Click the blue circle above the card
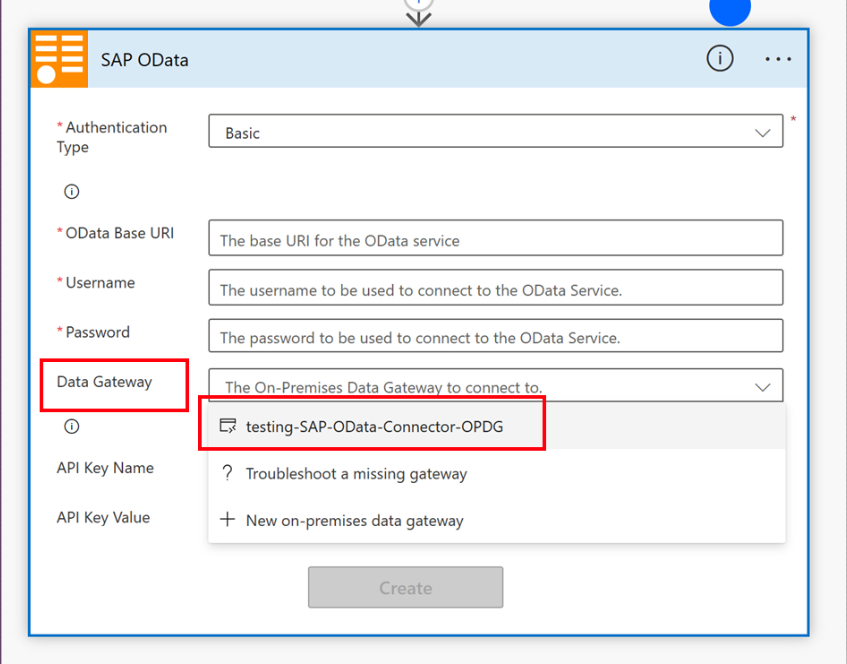 [x=730, y=10]
